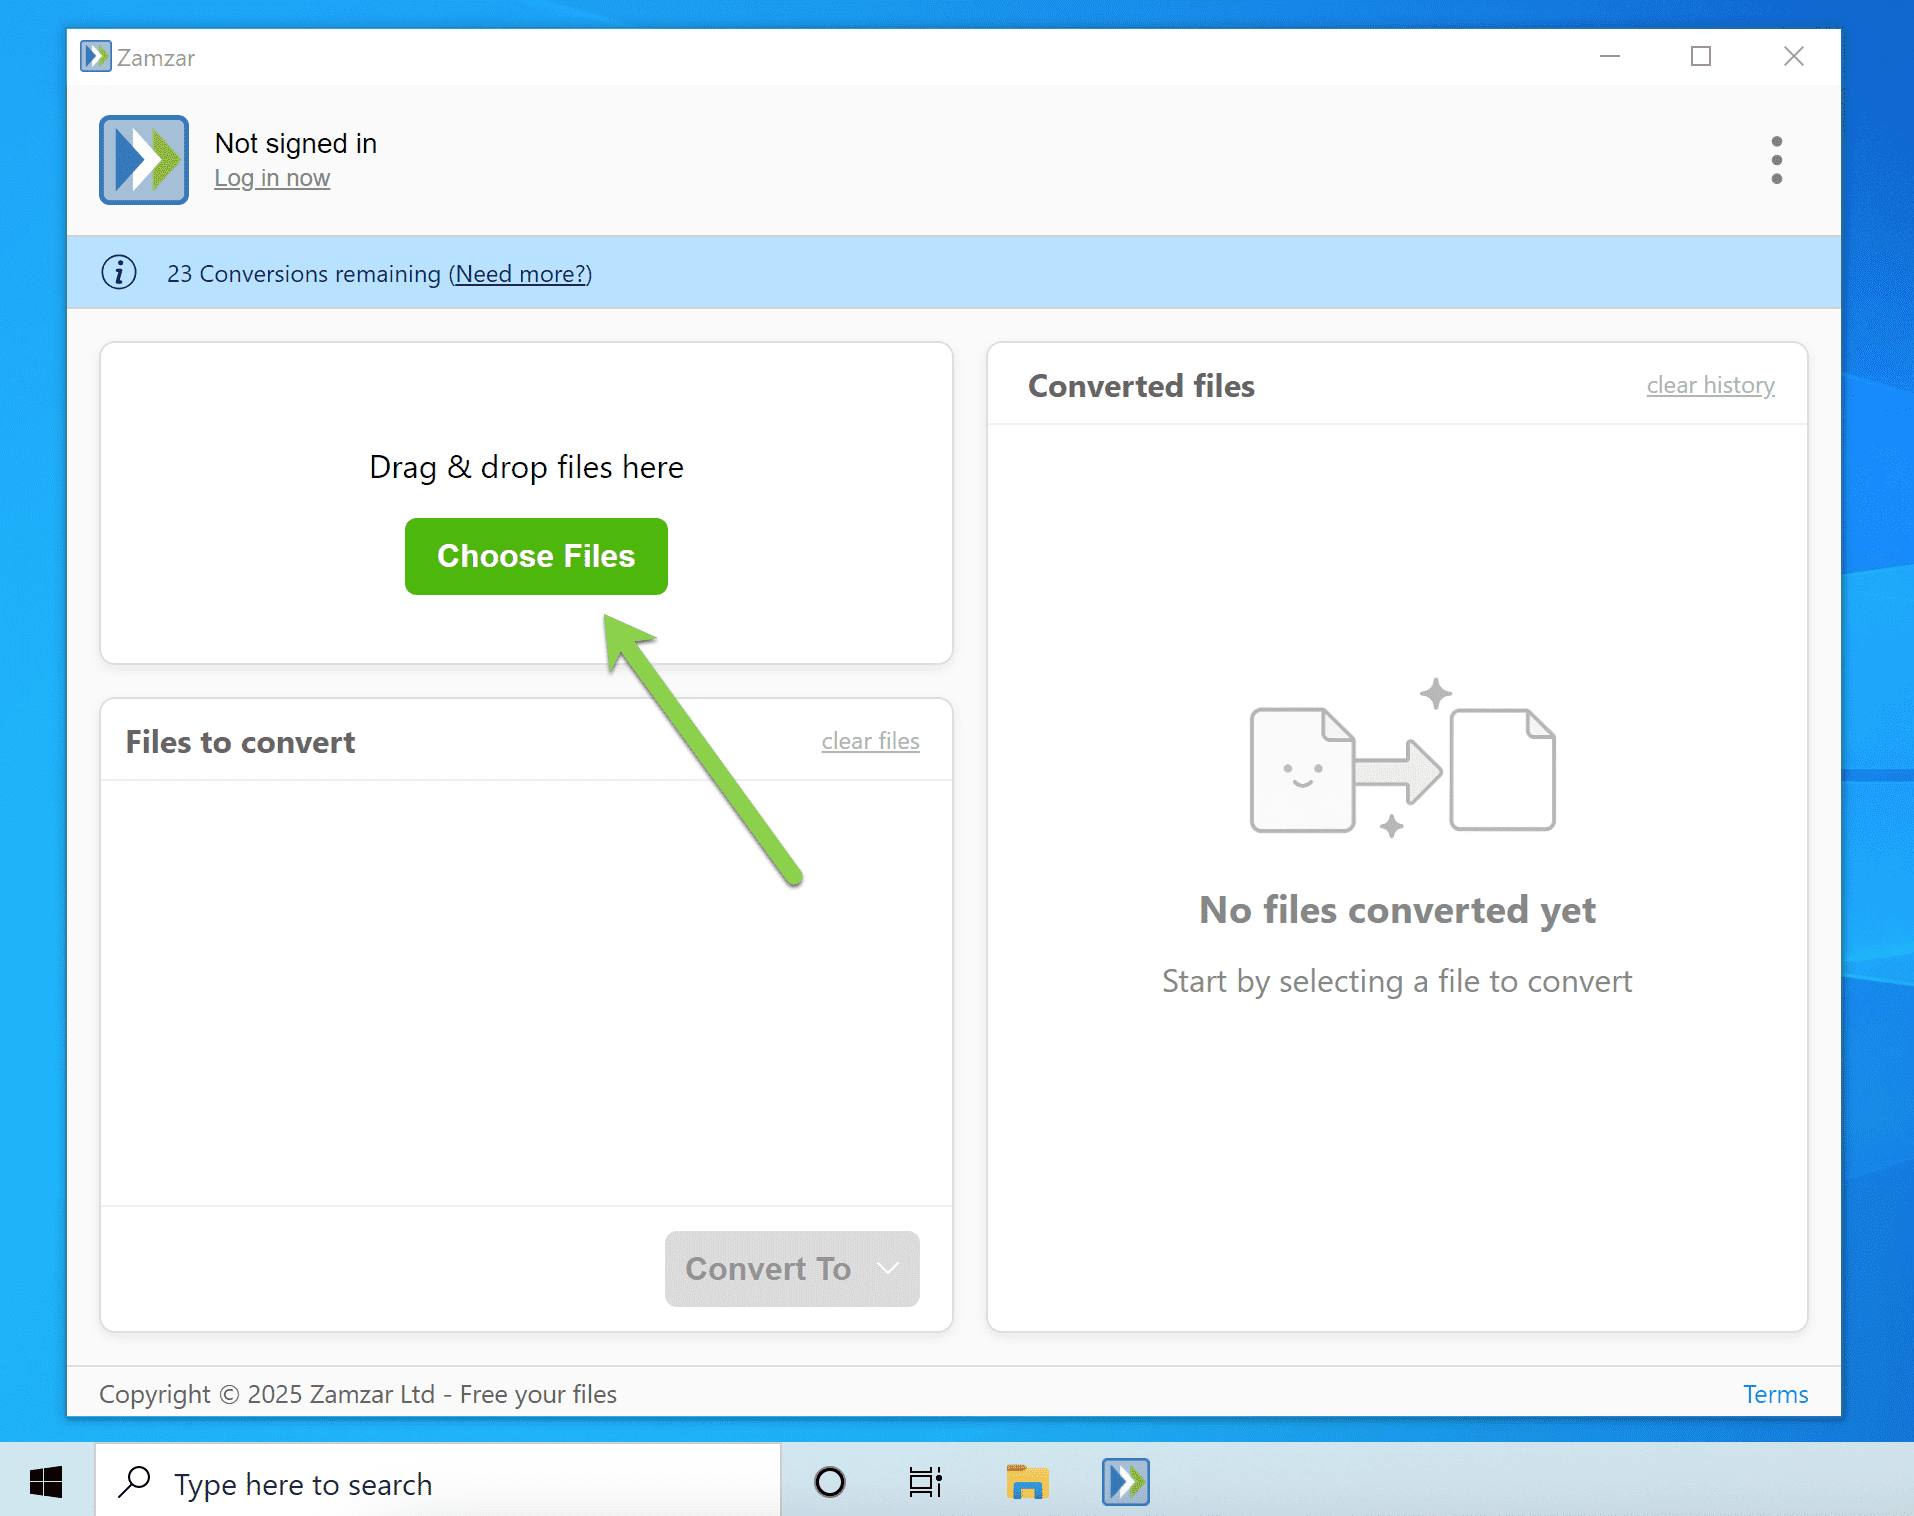
Task: Open the Terms page
Action: click(1774, 1394)
